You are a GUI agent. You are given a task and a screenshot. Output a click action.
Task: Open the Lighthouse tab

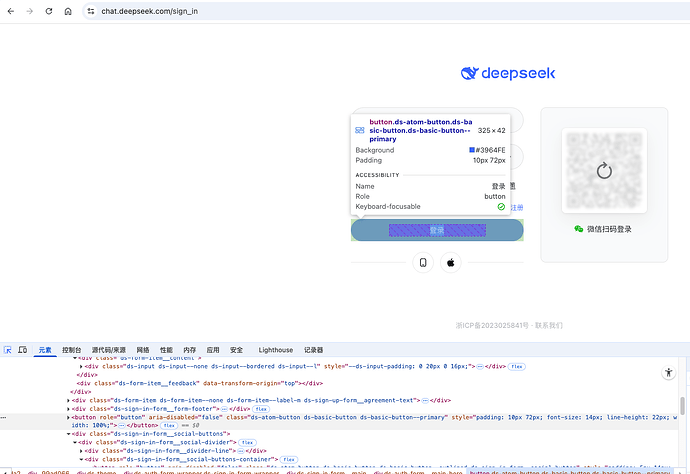coord(276,350)
